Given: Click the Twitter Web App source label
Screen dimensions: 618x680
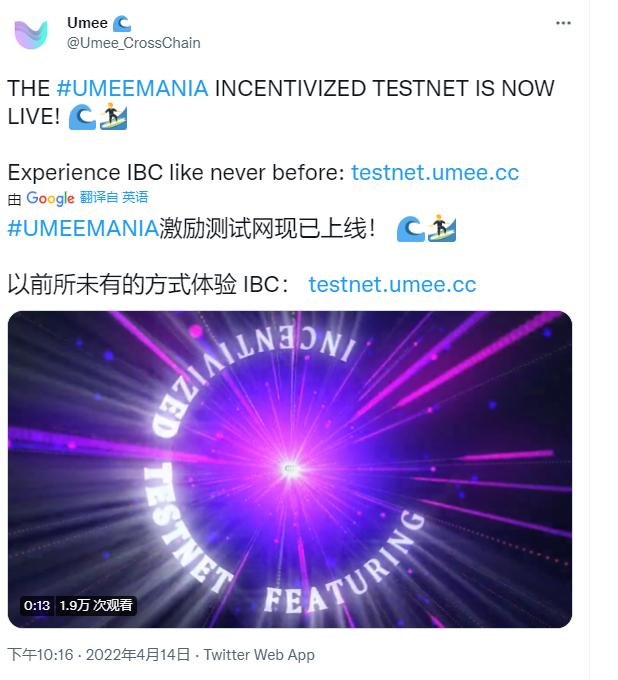Looking at the screenshot, I should (259, 655).
